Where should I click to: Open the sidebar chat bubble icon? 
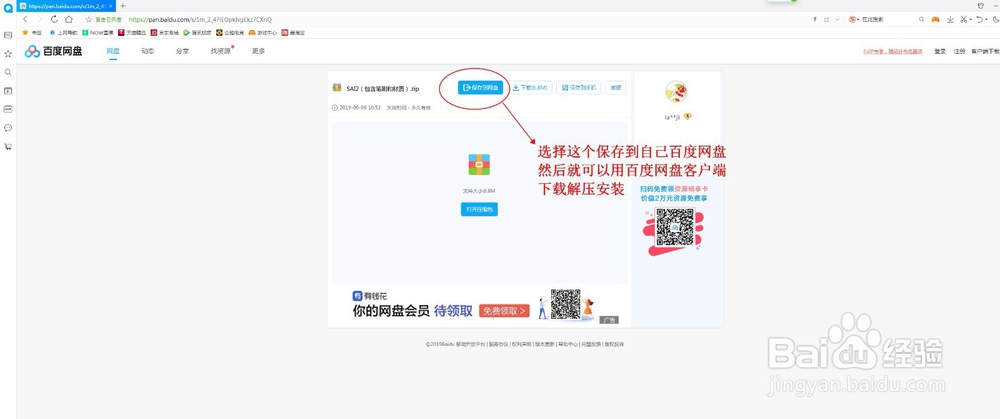click(x=8, y=128)
